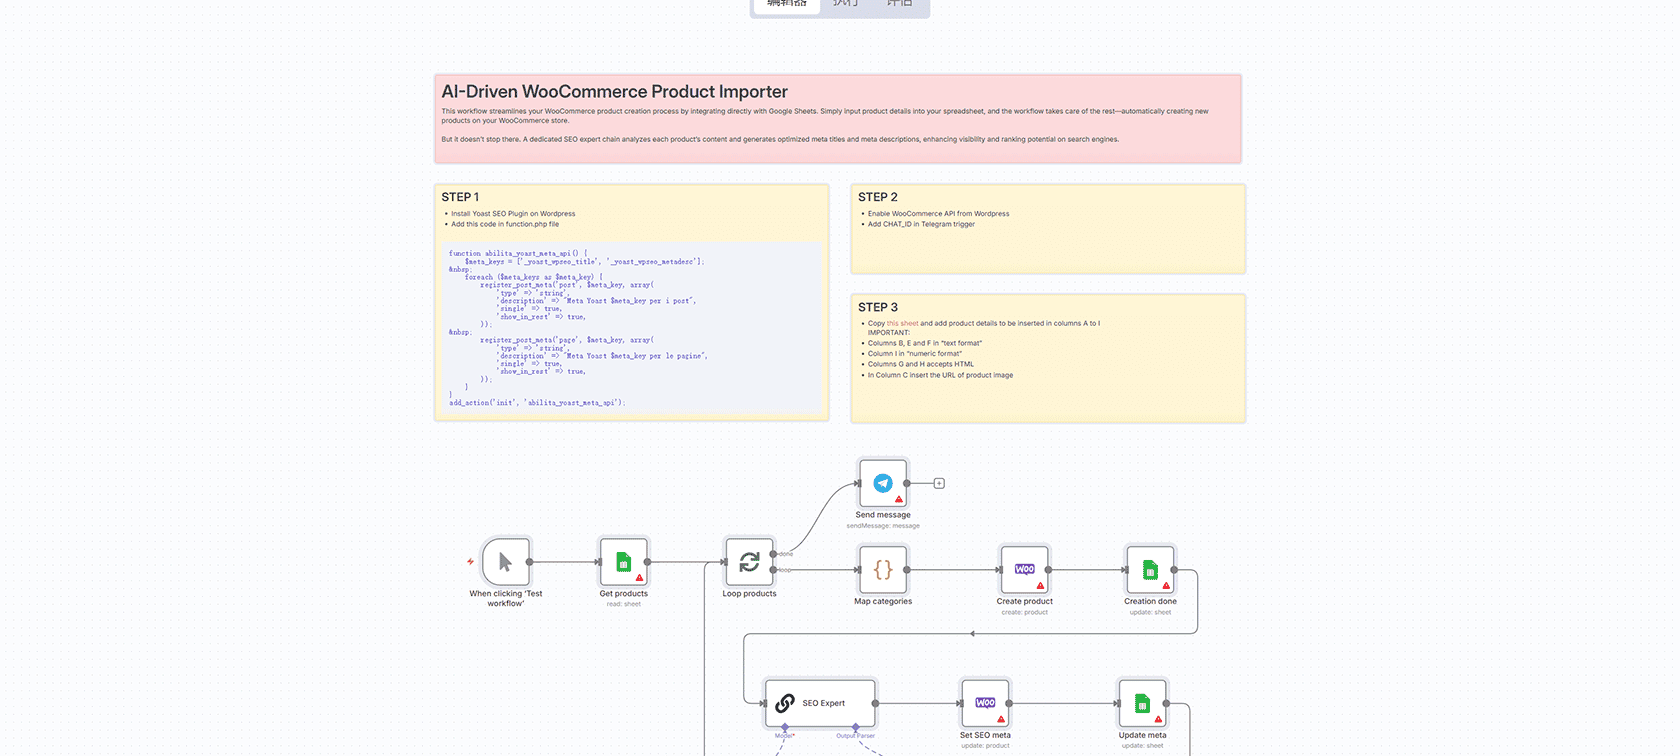
Task: Click the Loop products node icon
Action: [x=749, y=562]
